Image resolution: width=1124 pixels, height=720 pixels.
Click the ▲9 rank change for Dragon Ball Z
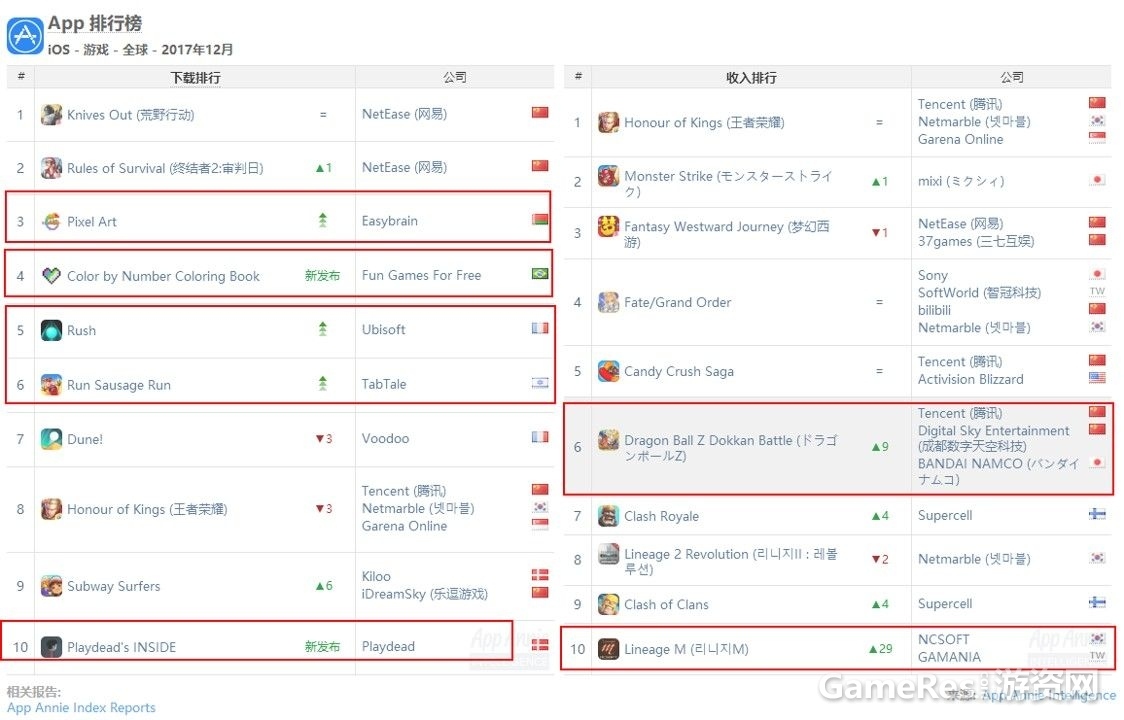coord(880,447)
